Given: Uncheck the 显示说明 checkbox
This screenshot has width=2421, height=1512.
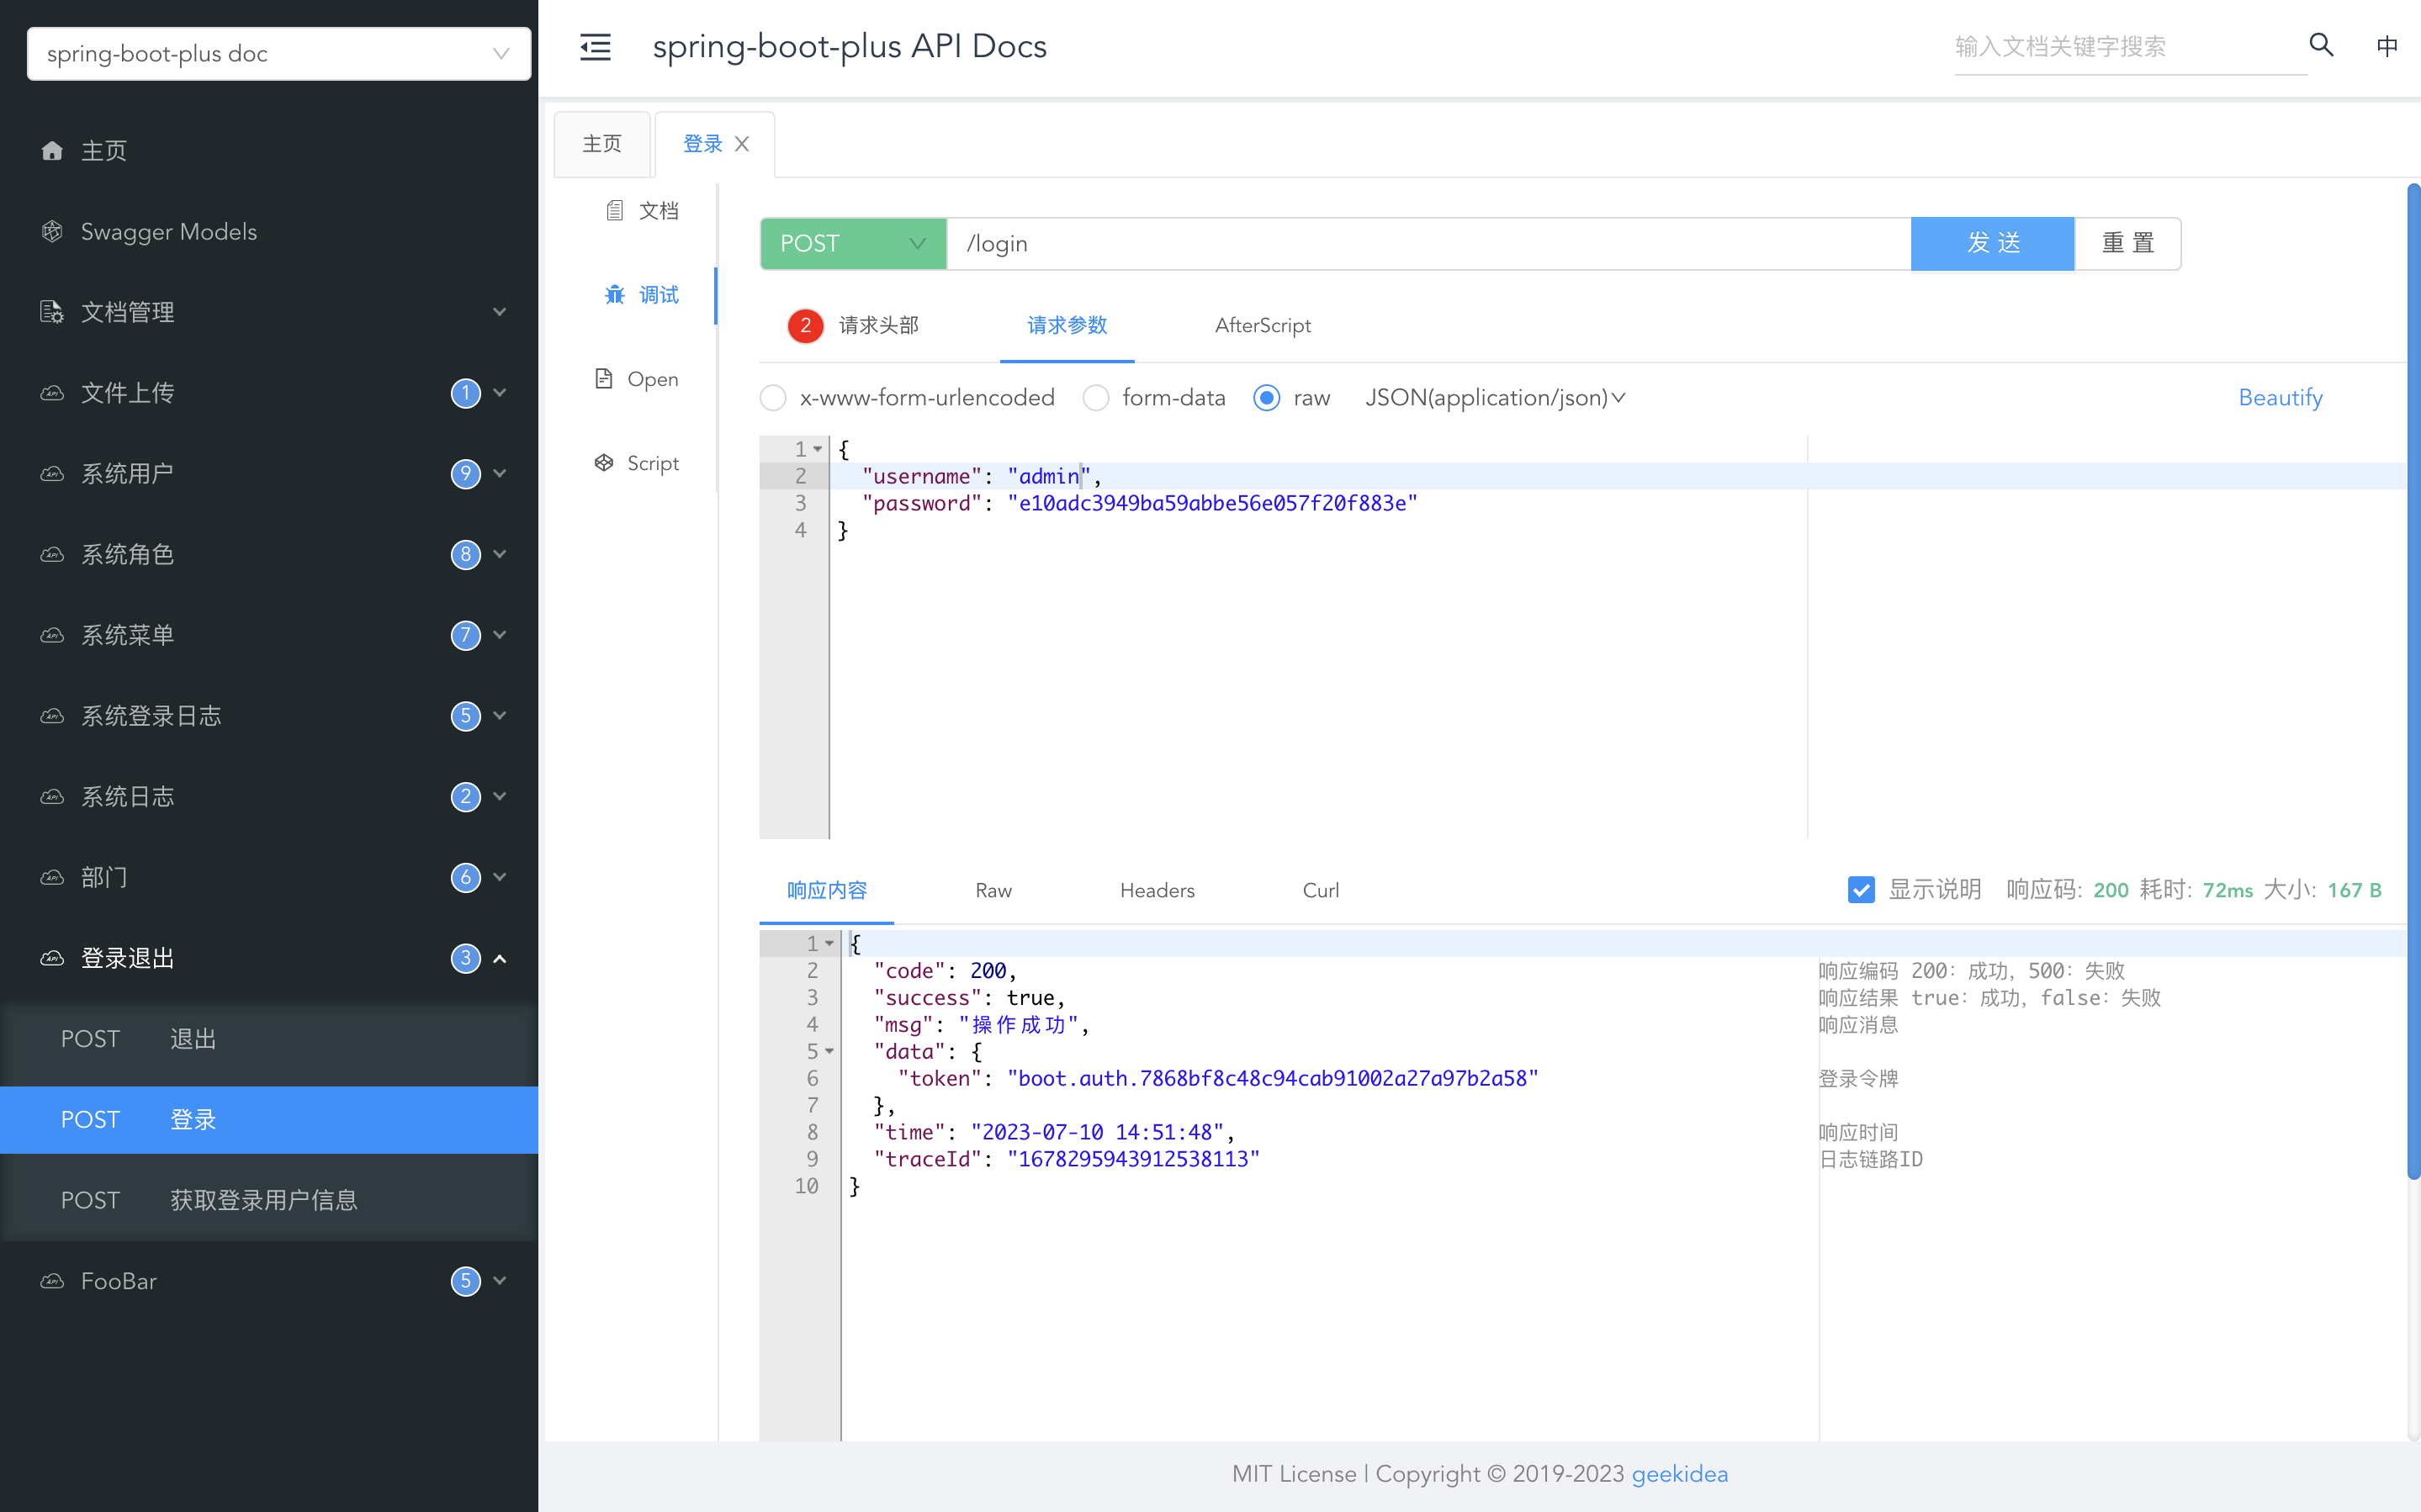Looking at the screenshot, I should [1861, 890].
